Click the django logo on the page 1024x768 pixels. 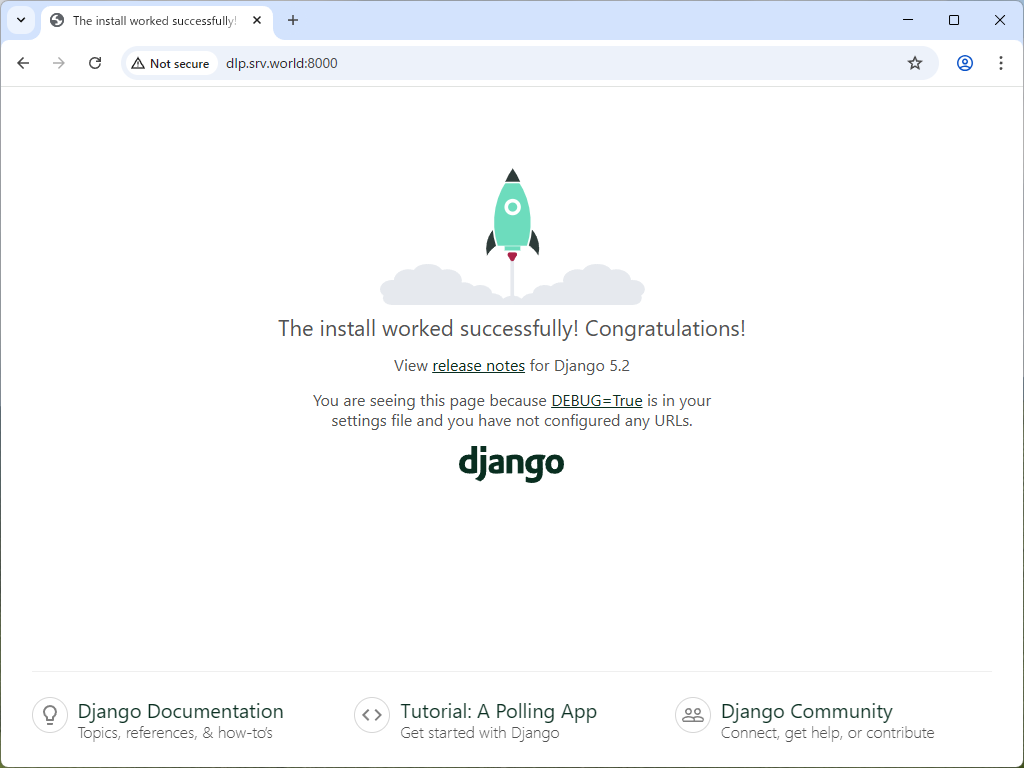coord(511,463)
